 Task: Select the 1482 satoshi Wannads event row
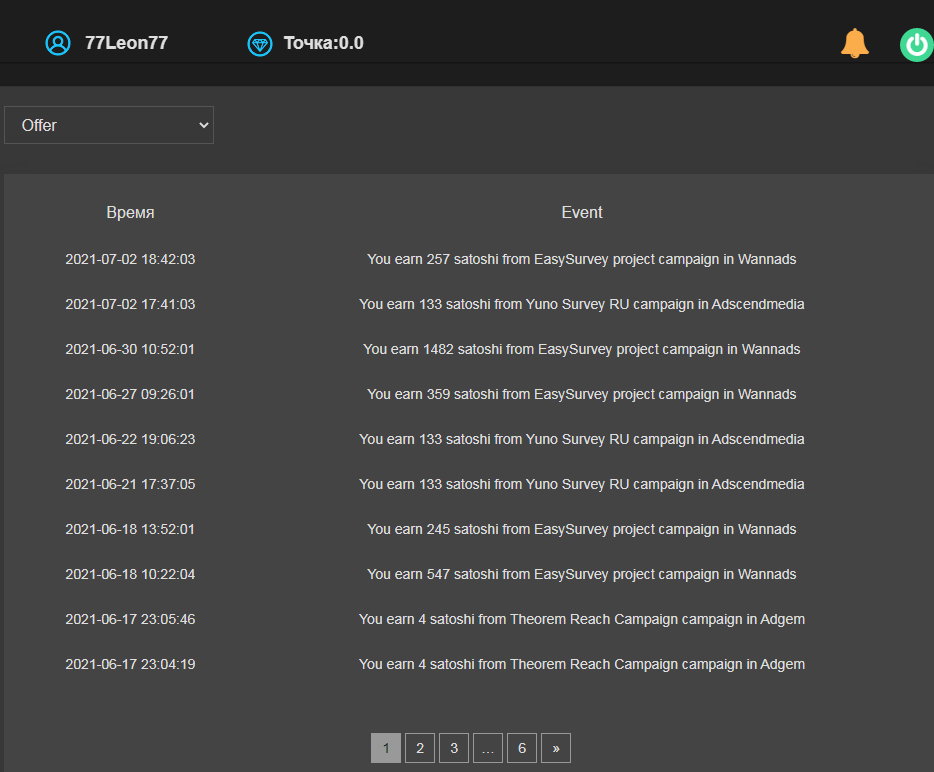467,349
